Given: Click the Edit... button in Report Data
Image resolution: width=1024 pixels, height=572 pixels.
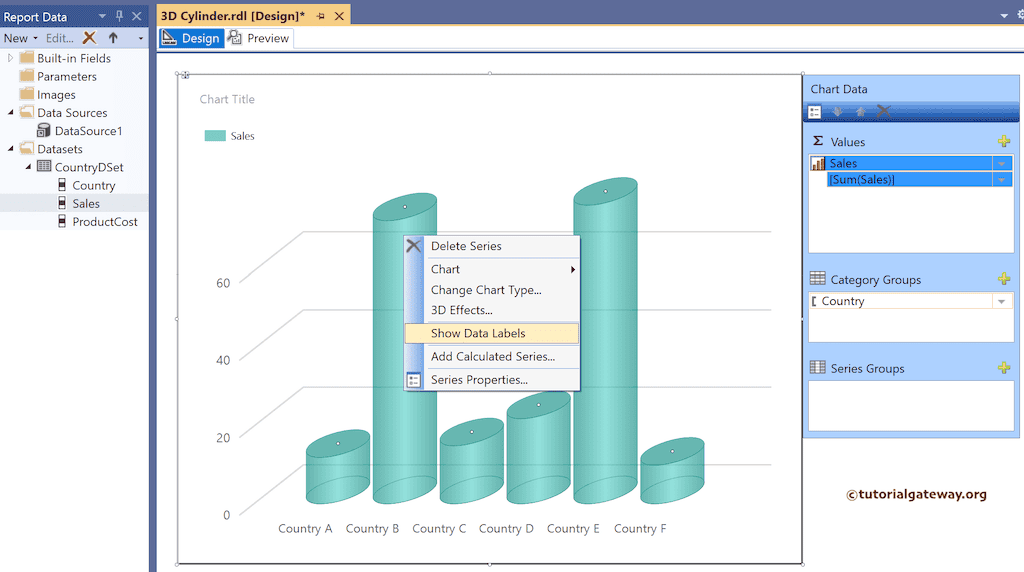Looking at the screenshot, I should 59,38.
